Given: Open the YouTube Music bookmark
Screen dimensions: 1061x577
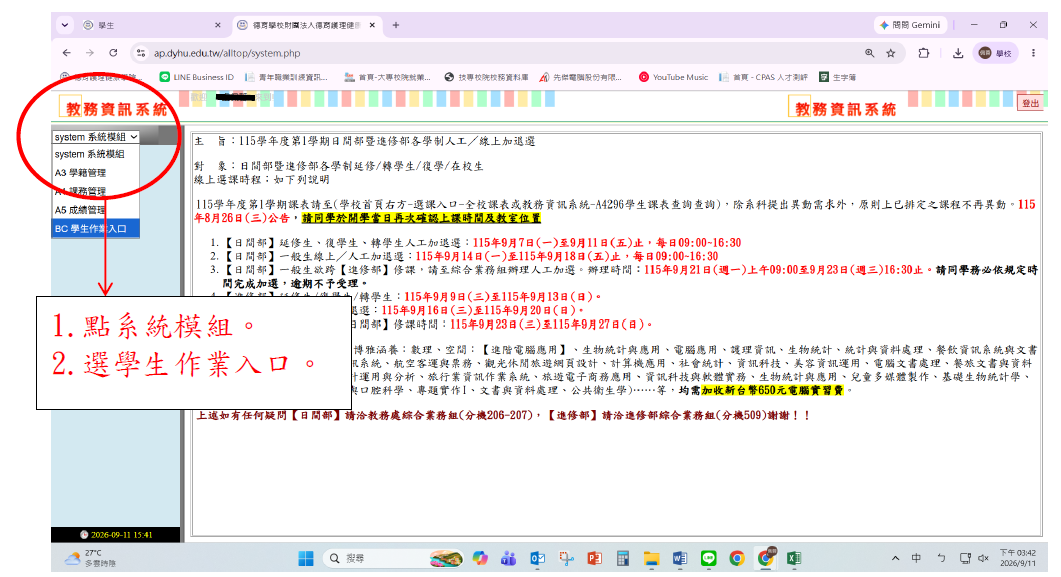Looking at the screenshot, I should pos(673,77).
